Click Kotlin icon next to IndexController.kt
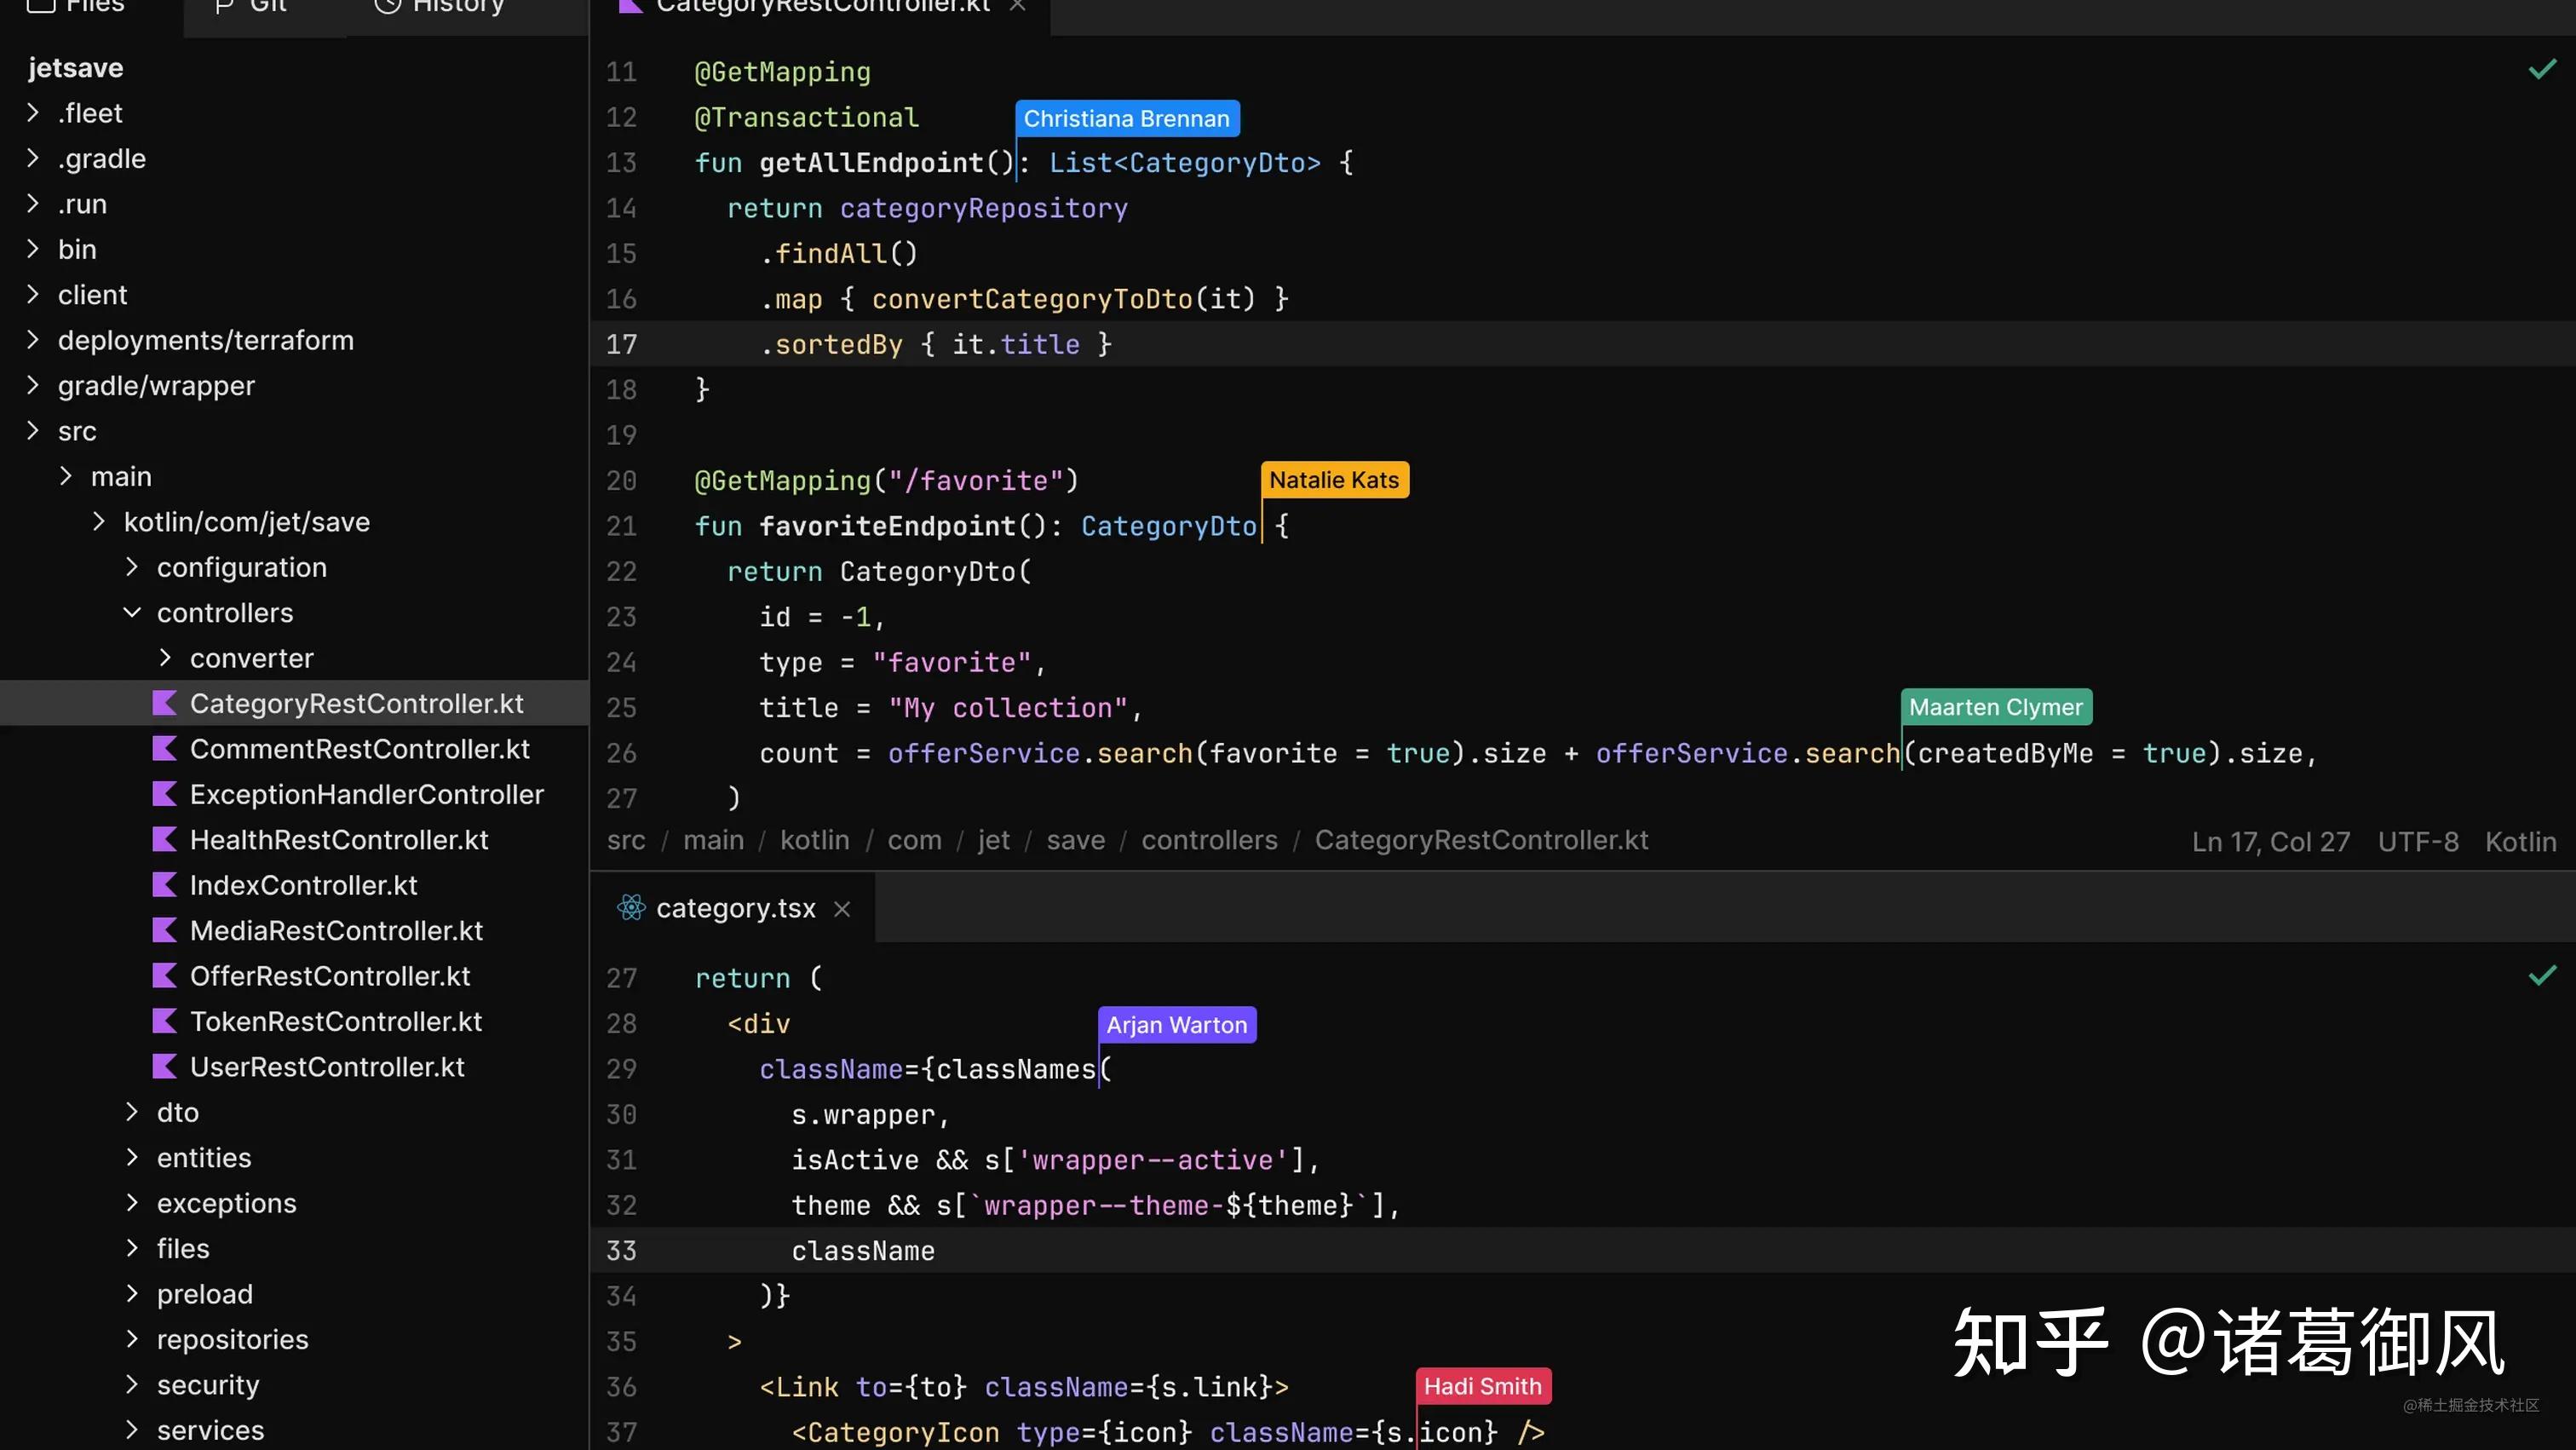The height and width of the screenshot is (1450, 2576). (x=164, y=885)
